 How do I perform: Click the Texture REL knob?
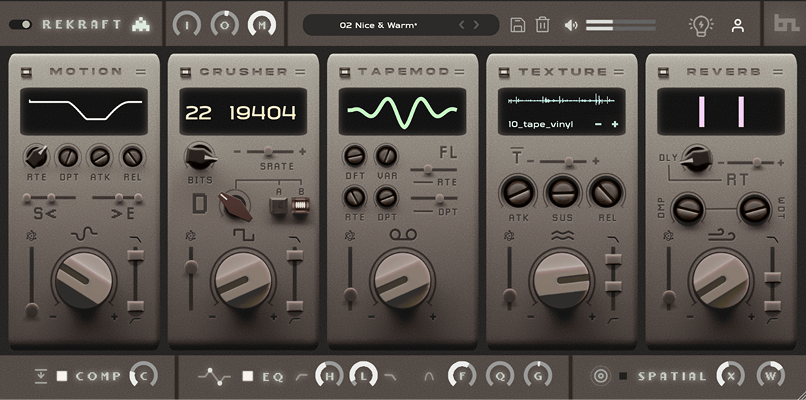pyautogui.click(x=606, y=193)
